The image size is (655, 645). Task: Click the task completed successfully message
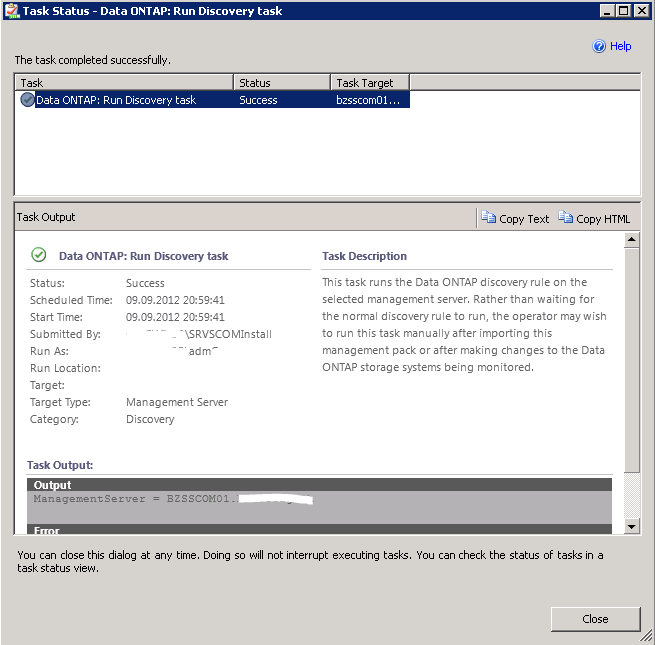pos(92,60)
